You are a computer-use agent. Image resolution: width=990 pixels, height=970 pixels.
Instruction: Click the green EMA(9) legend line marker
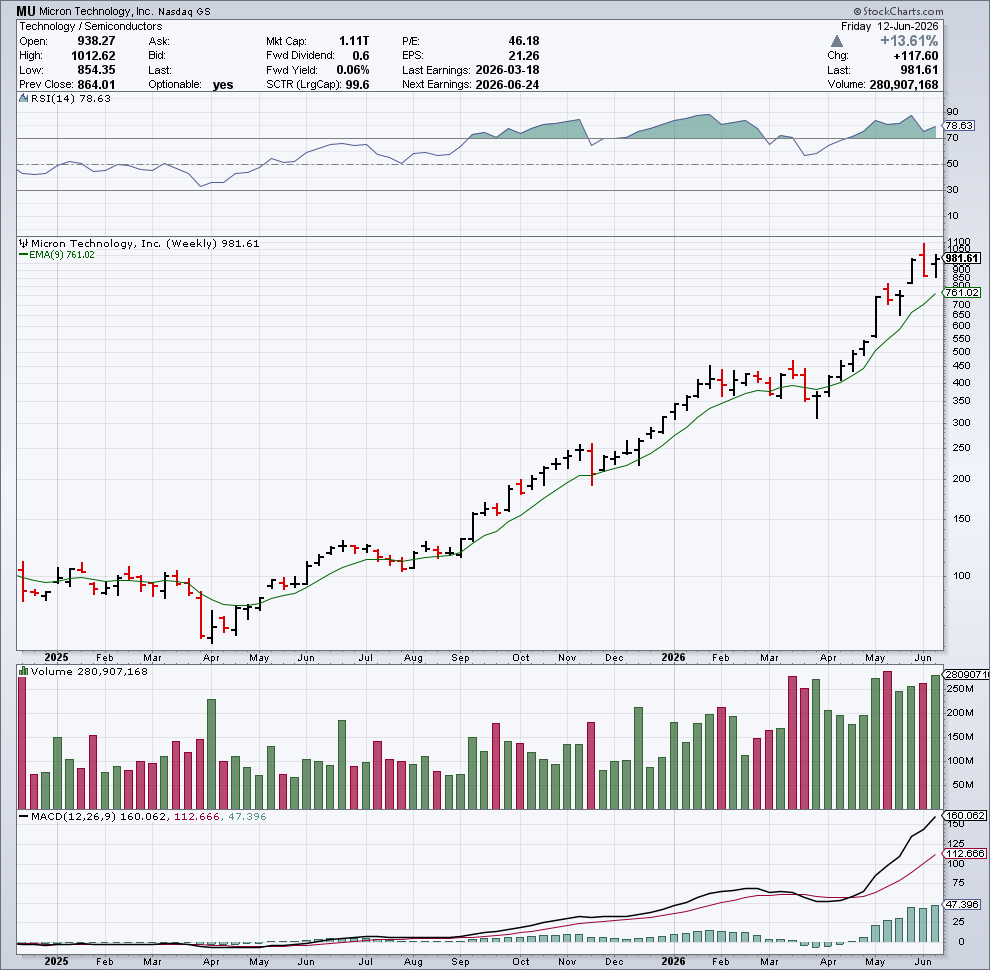pos(23,254)
